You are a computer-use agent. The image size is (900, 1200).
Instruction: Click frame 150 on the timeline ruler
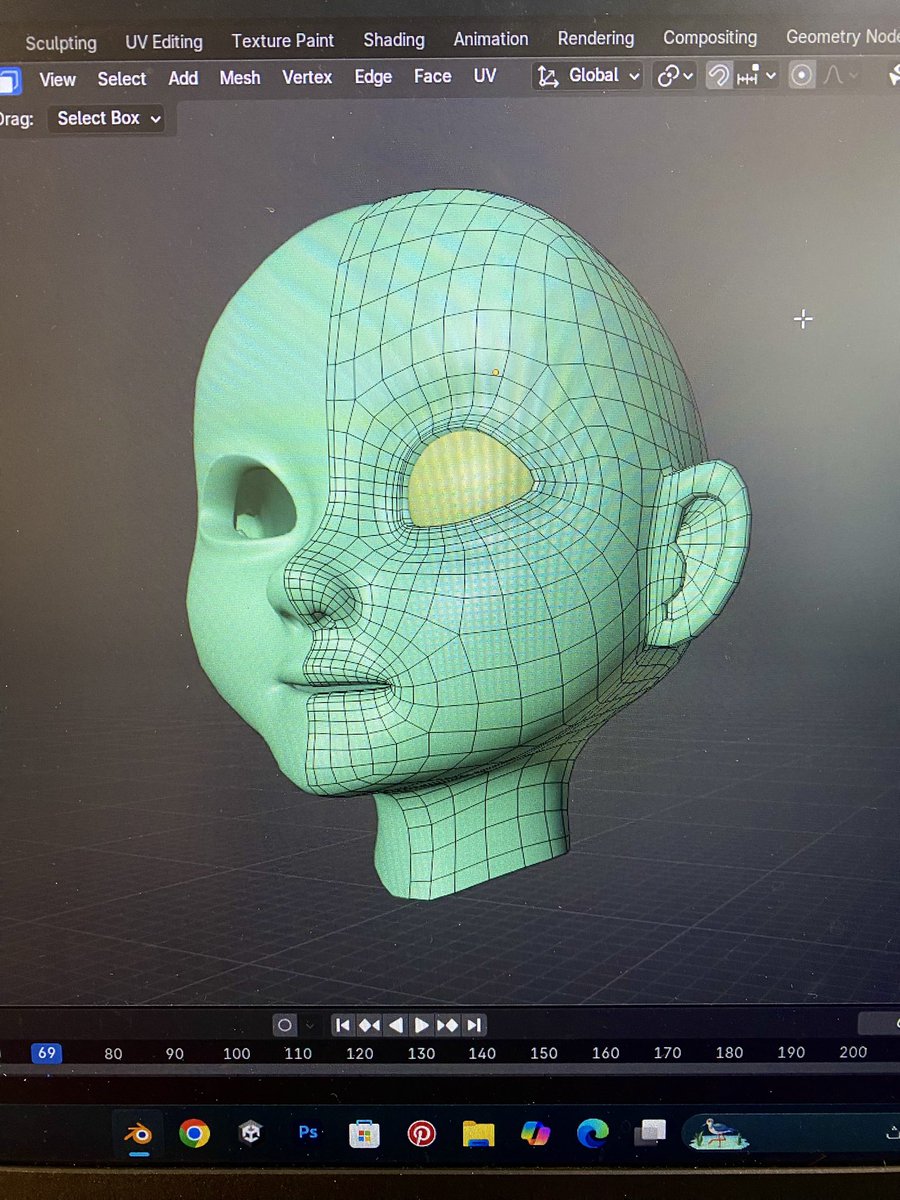[x=544, y=1053]
